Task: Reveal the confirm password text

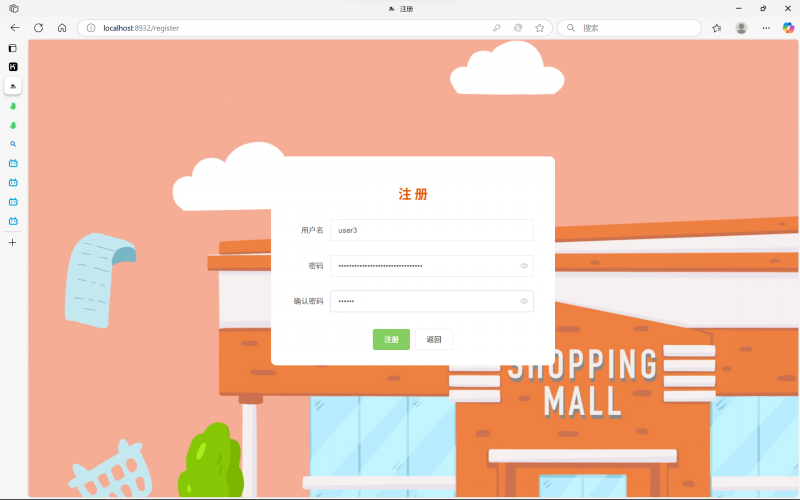Action: coord(524,301)
